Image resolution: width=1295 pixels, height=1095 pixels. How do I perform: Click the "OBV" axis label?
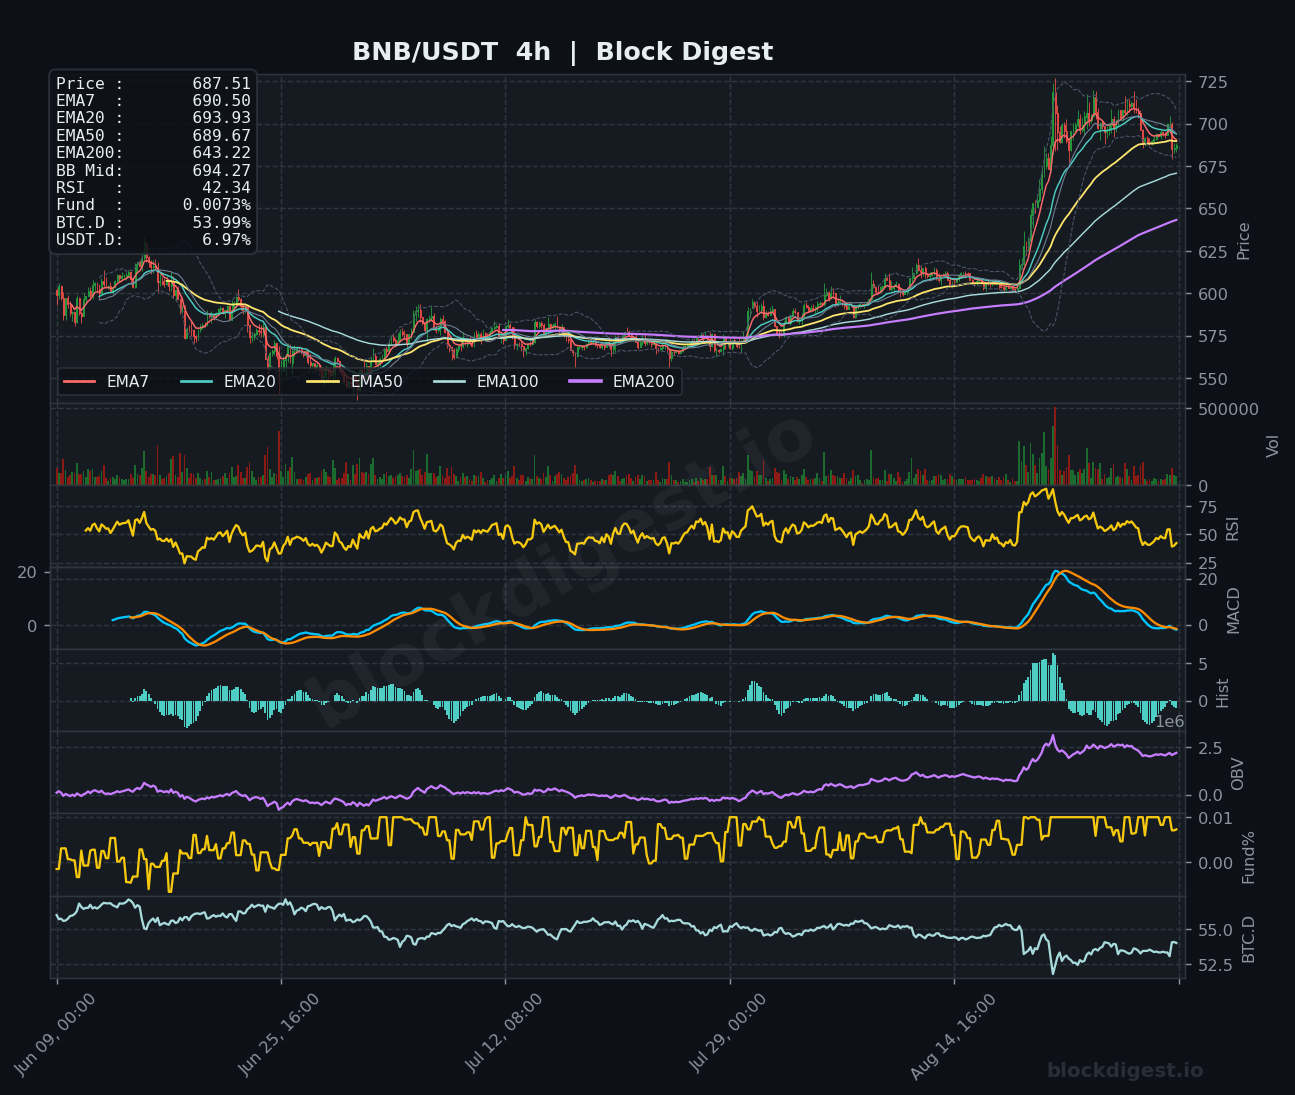(x=1237, y=774)
